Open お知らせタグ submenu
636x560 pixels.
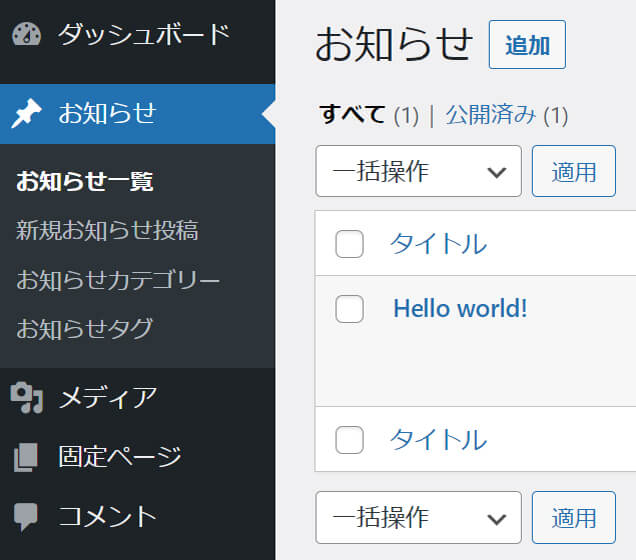click(84, 328)
